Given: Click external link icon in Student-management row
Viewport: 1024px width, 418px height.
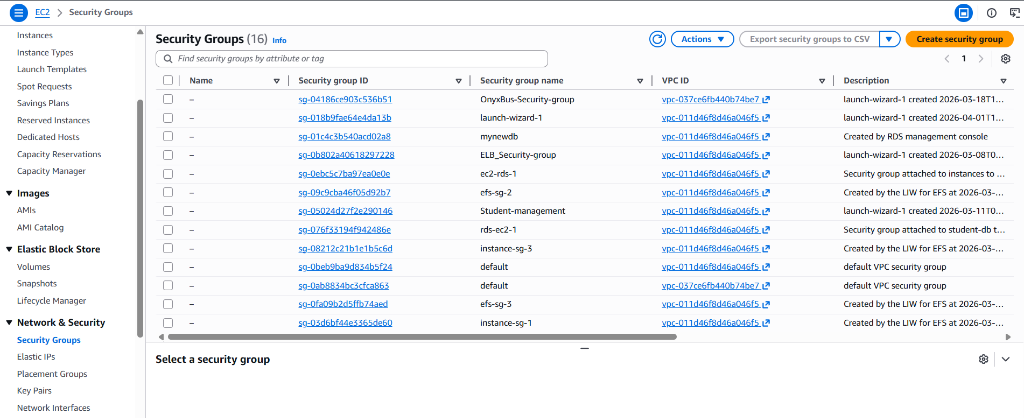Looking at the screenshot, I should [x=766, y=212].
